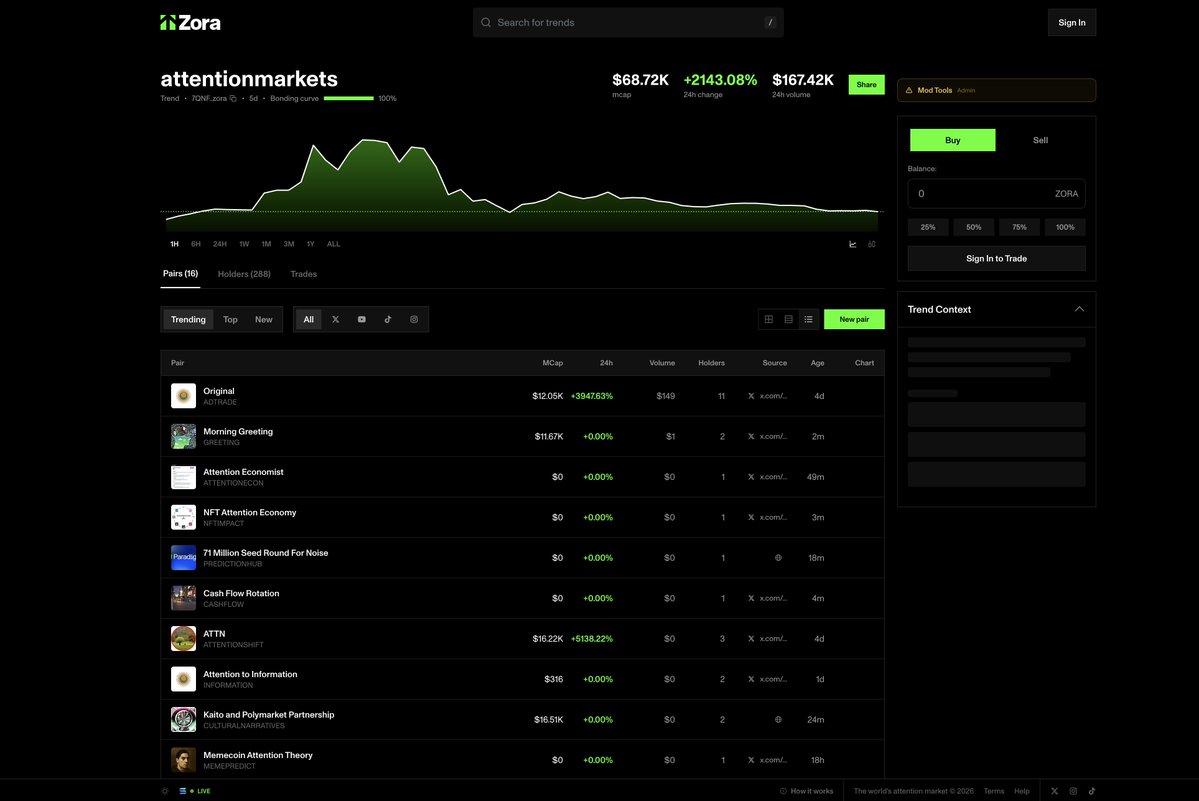Open the Trades tab

pos(304,274)
